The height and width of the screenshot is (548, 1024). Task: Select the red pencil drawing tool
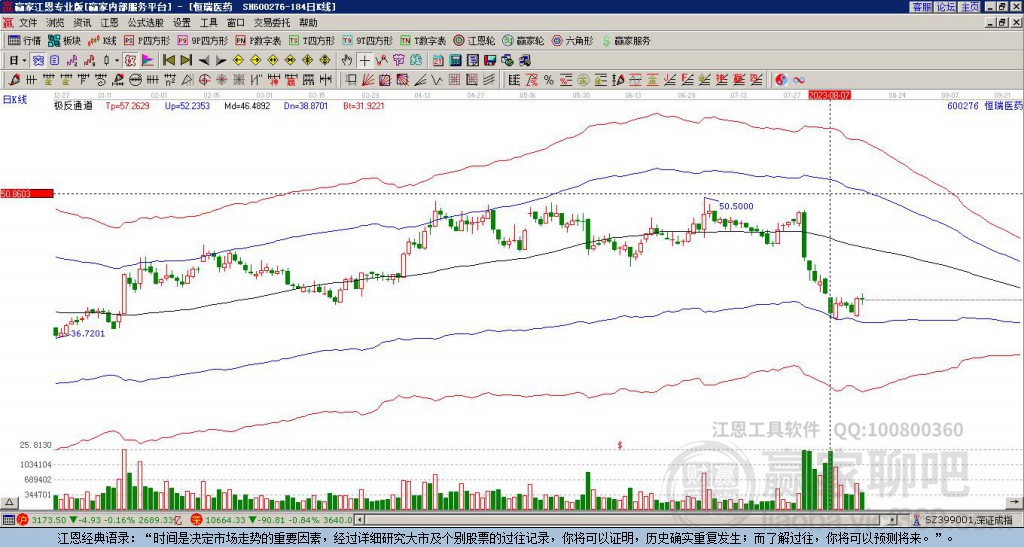(x=14, y=80)
